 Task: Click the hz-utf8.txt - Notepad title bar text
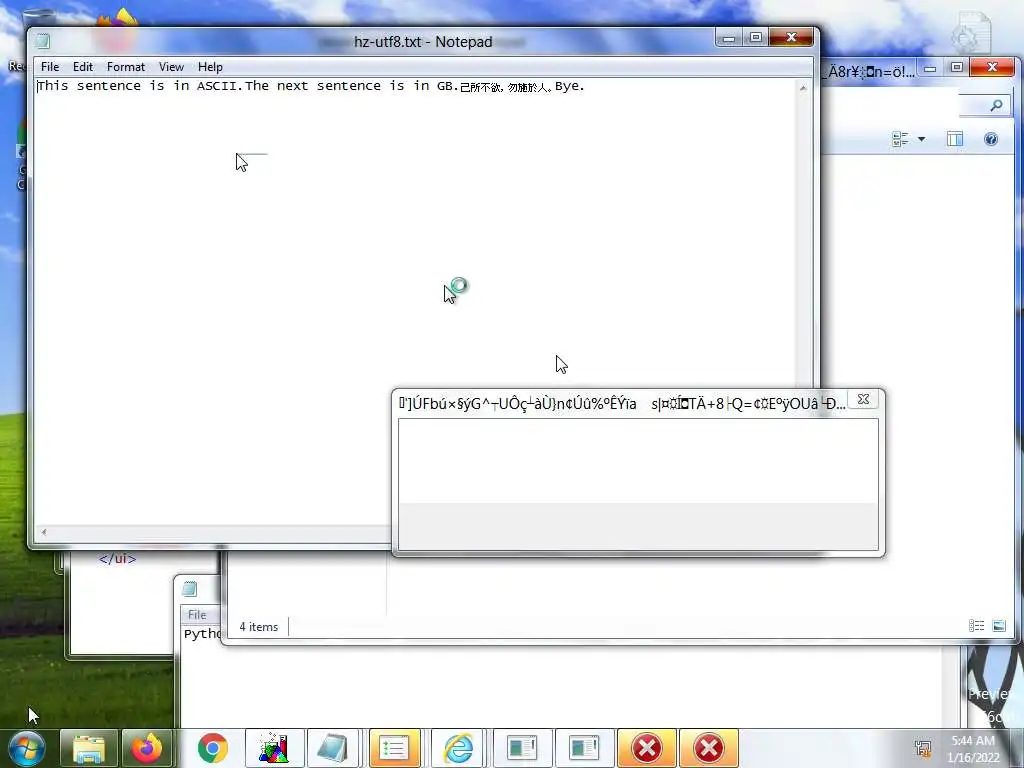tap(423, 42)
